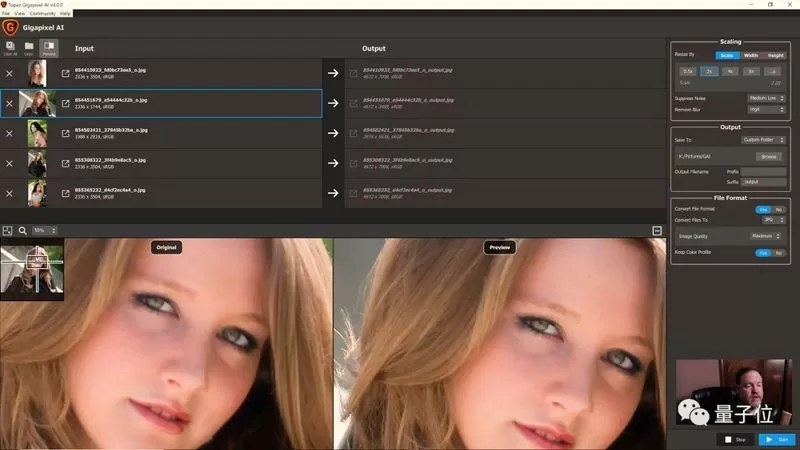Collapse the panel with top-right preview icon
The width and height of the screenshot is (800, 450).
[x=657, y=231]
